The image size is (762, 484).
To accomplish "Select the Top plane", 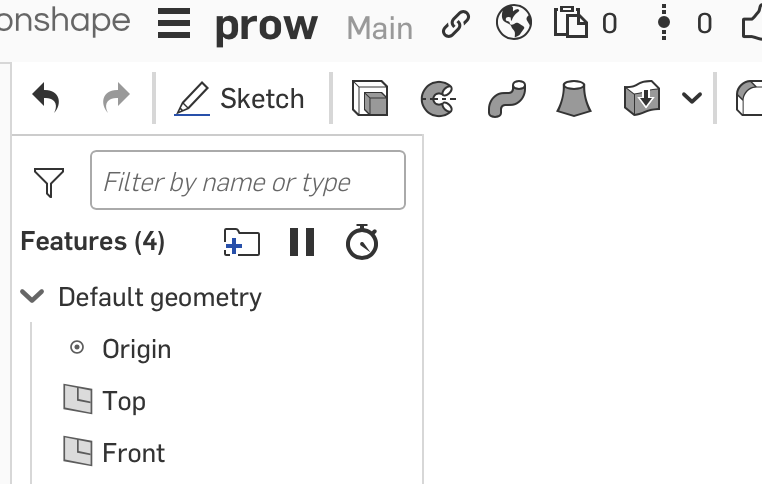I will pyautogui.click(x=123, y=401).
